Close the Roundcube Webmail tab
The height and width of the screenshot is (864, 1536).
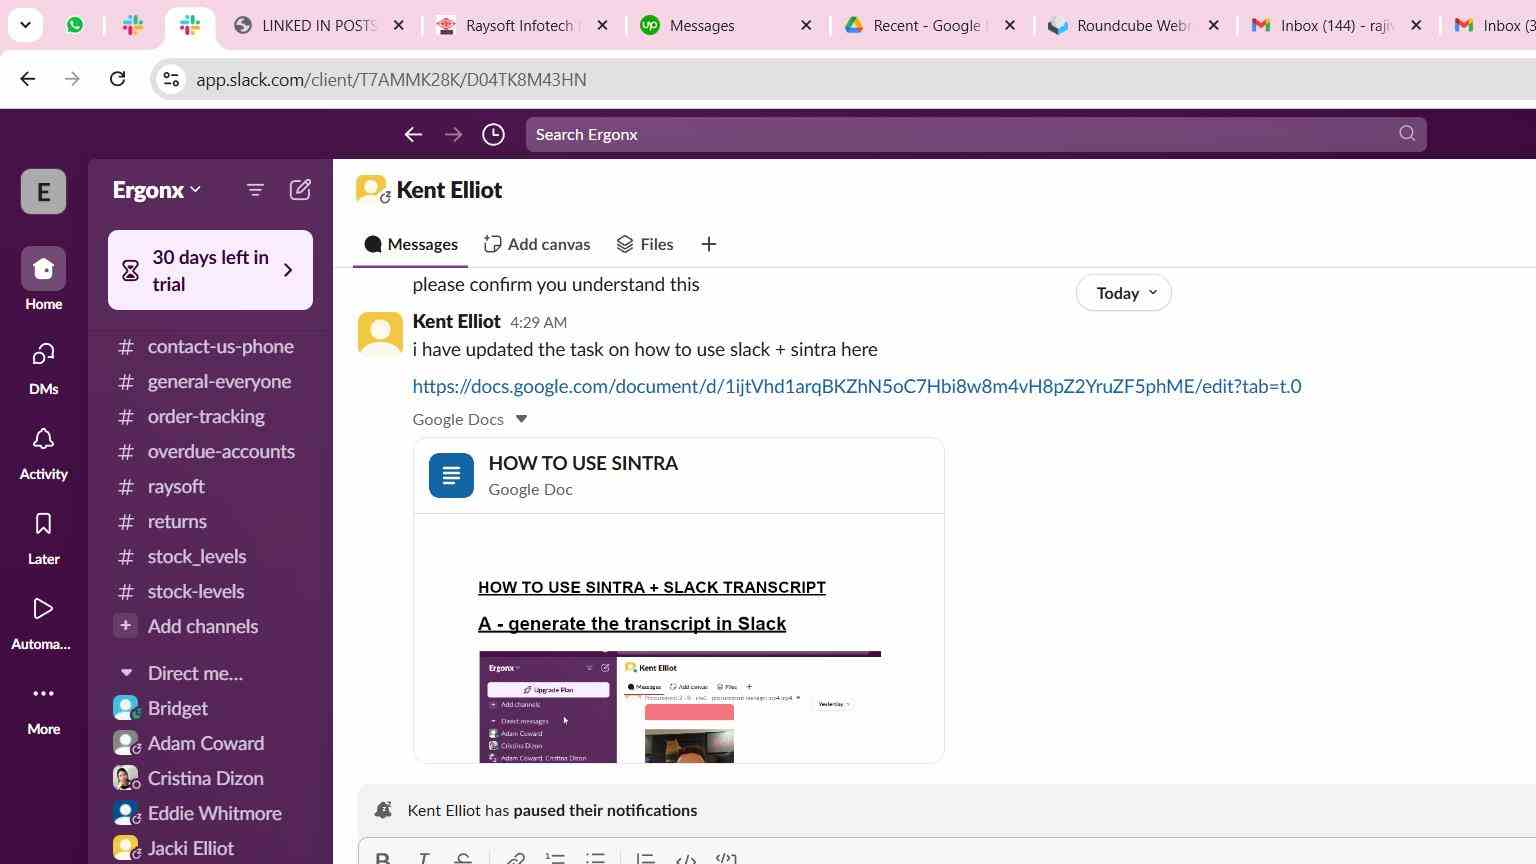[x=1213, y=25]
